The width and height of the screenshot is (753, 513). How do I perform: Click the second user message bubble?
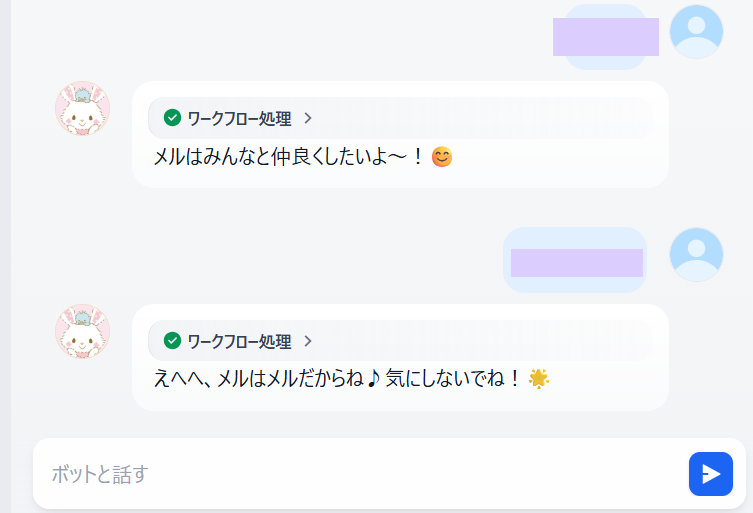tap(575, 262)
